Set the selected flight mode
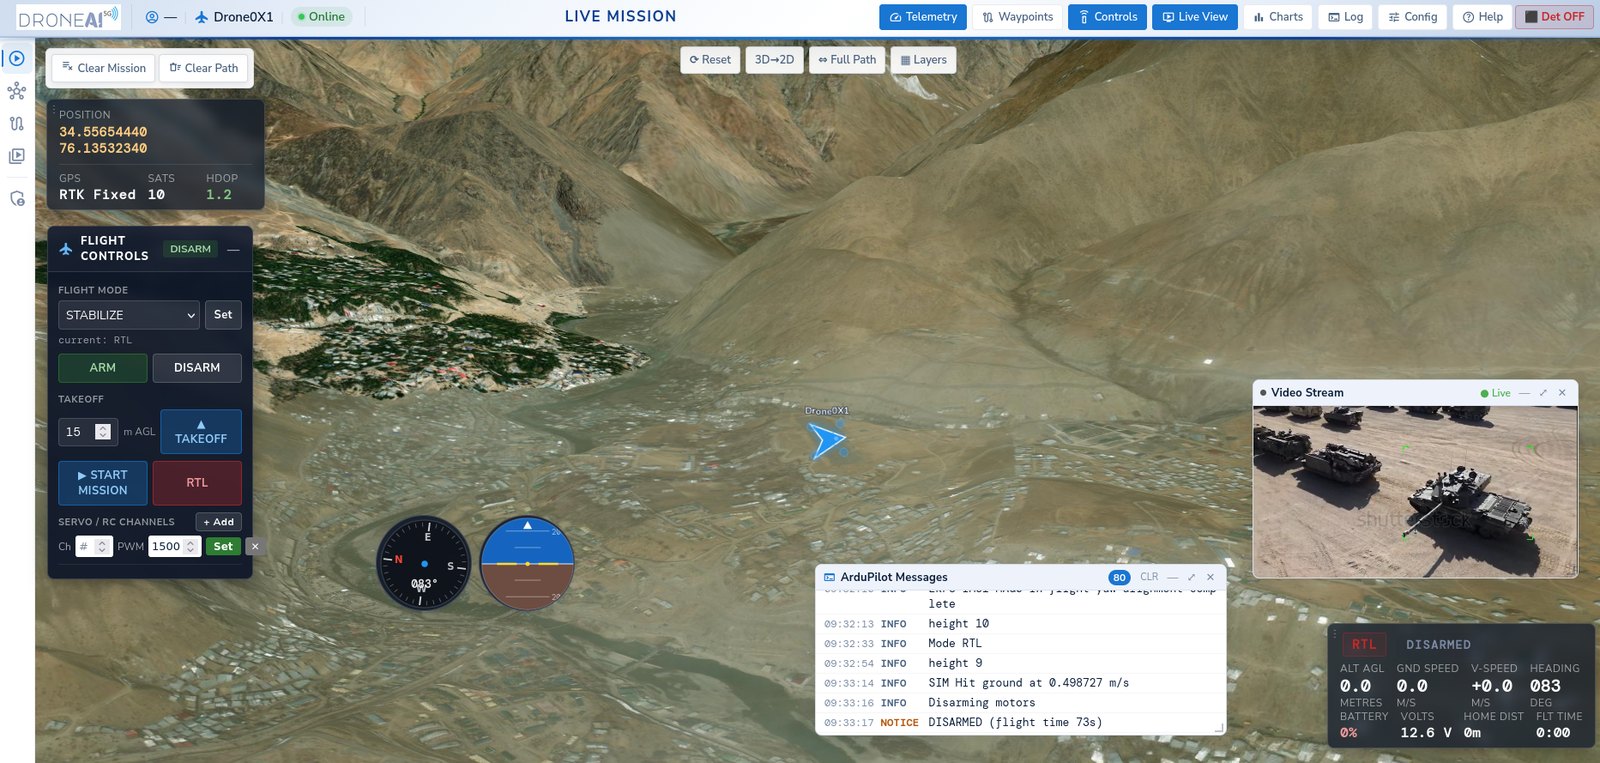This screenshot has height=763, width=1600. [223, 315]
